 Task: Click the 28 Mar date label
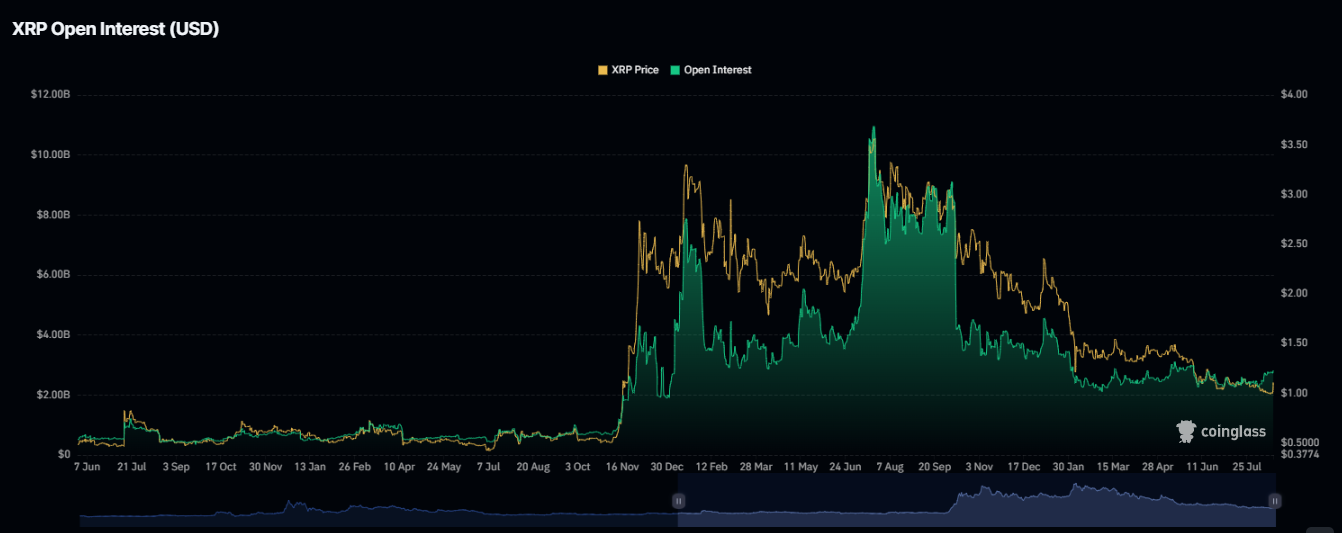coord(756,467)
